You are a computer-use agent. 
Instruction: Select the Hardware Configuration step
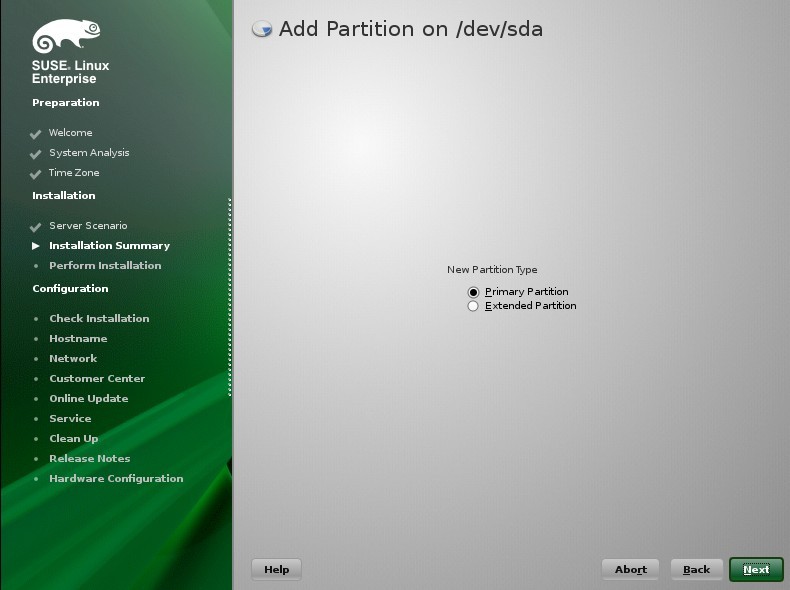point(116,479)
